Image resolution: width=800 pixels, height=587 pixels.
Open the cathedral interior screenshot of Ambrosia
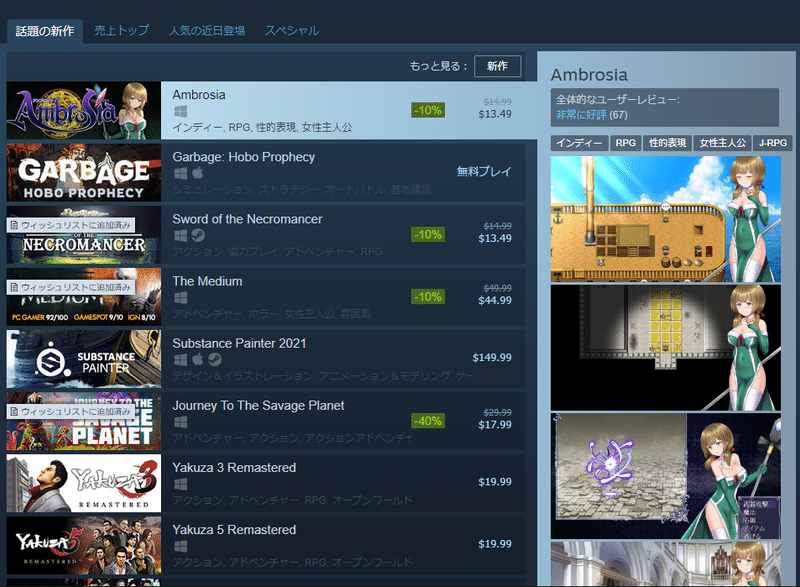coord(666,564)
